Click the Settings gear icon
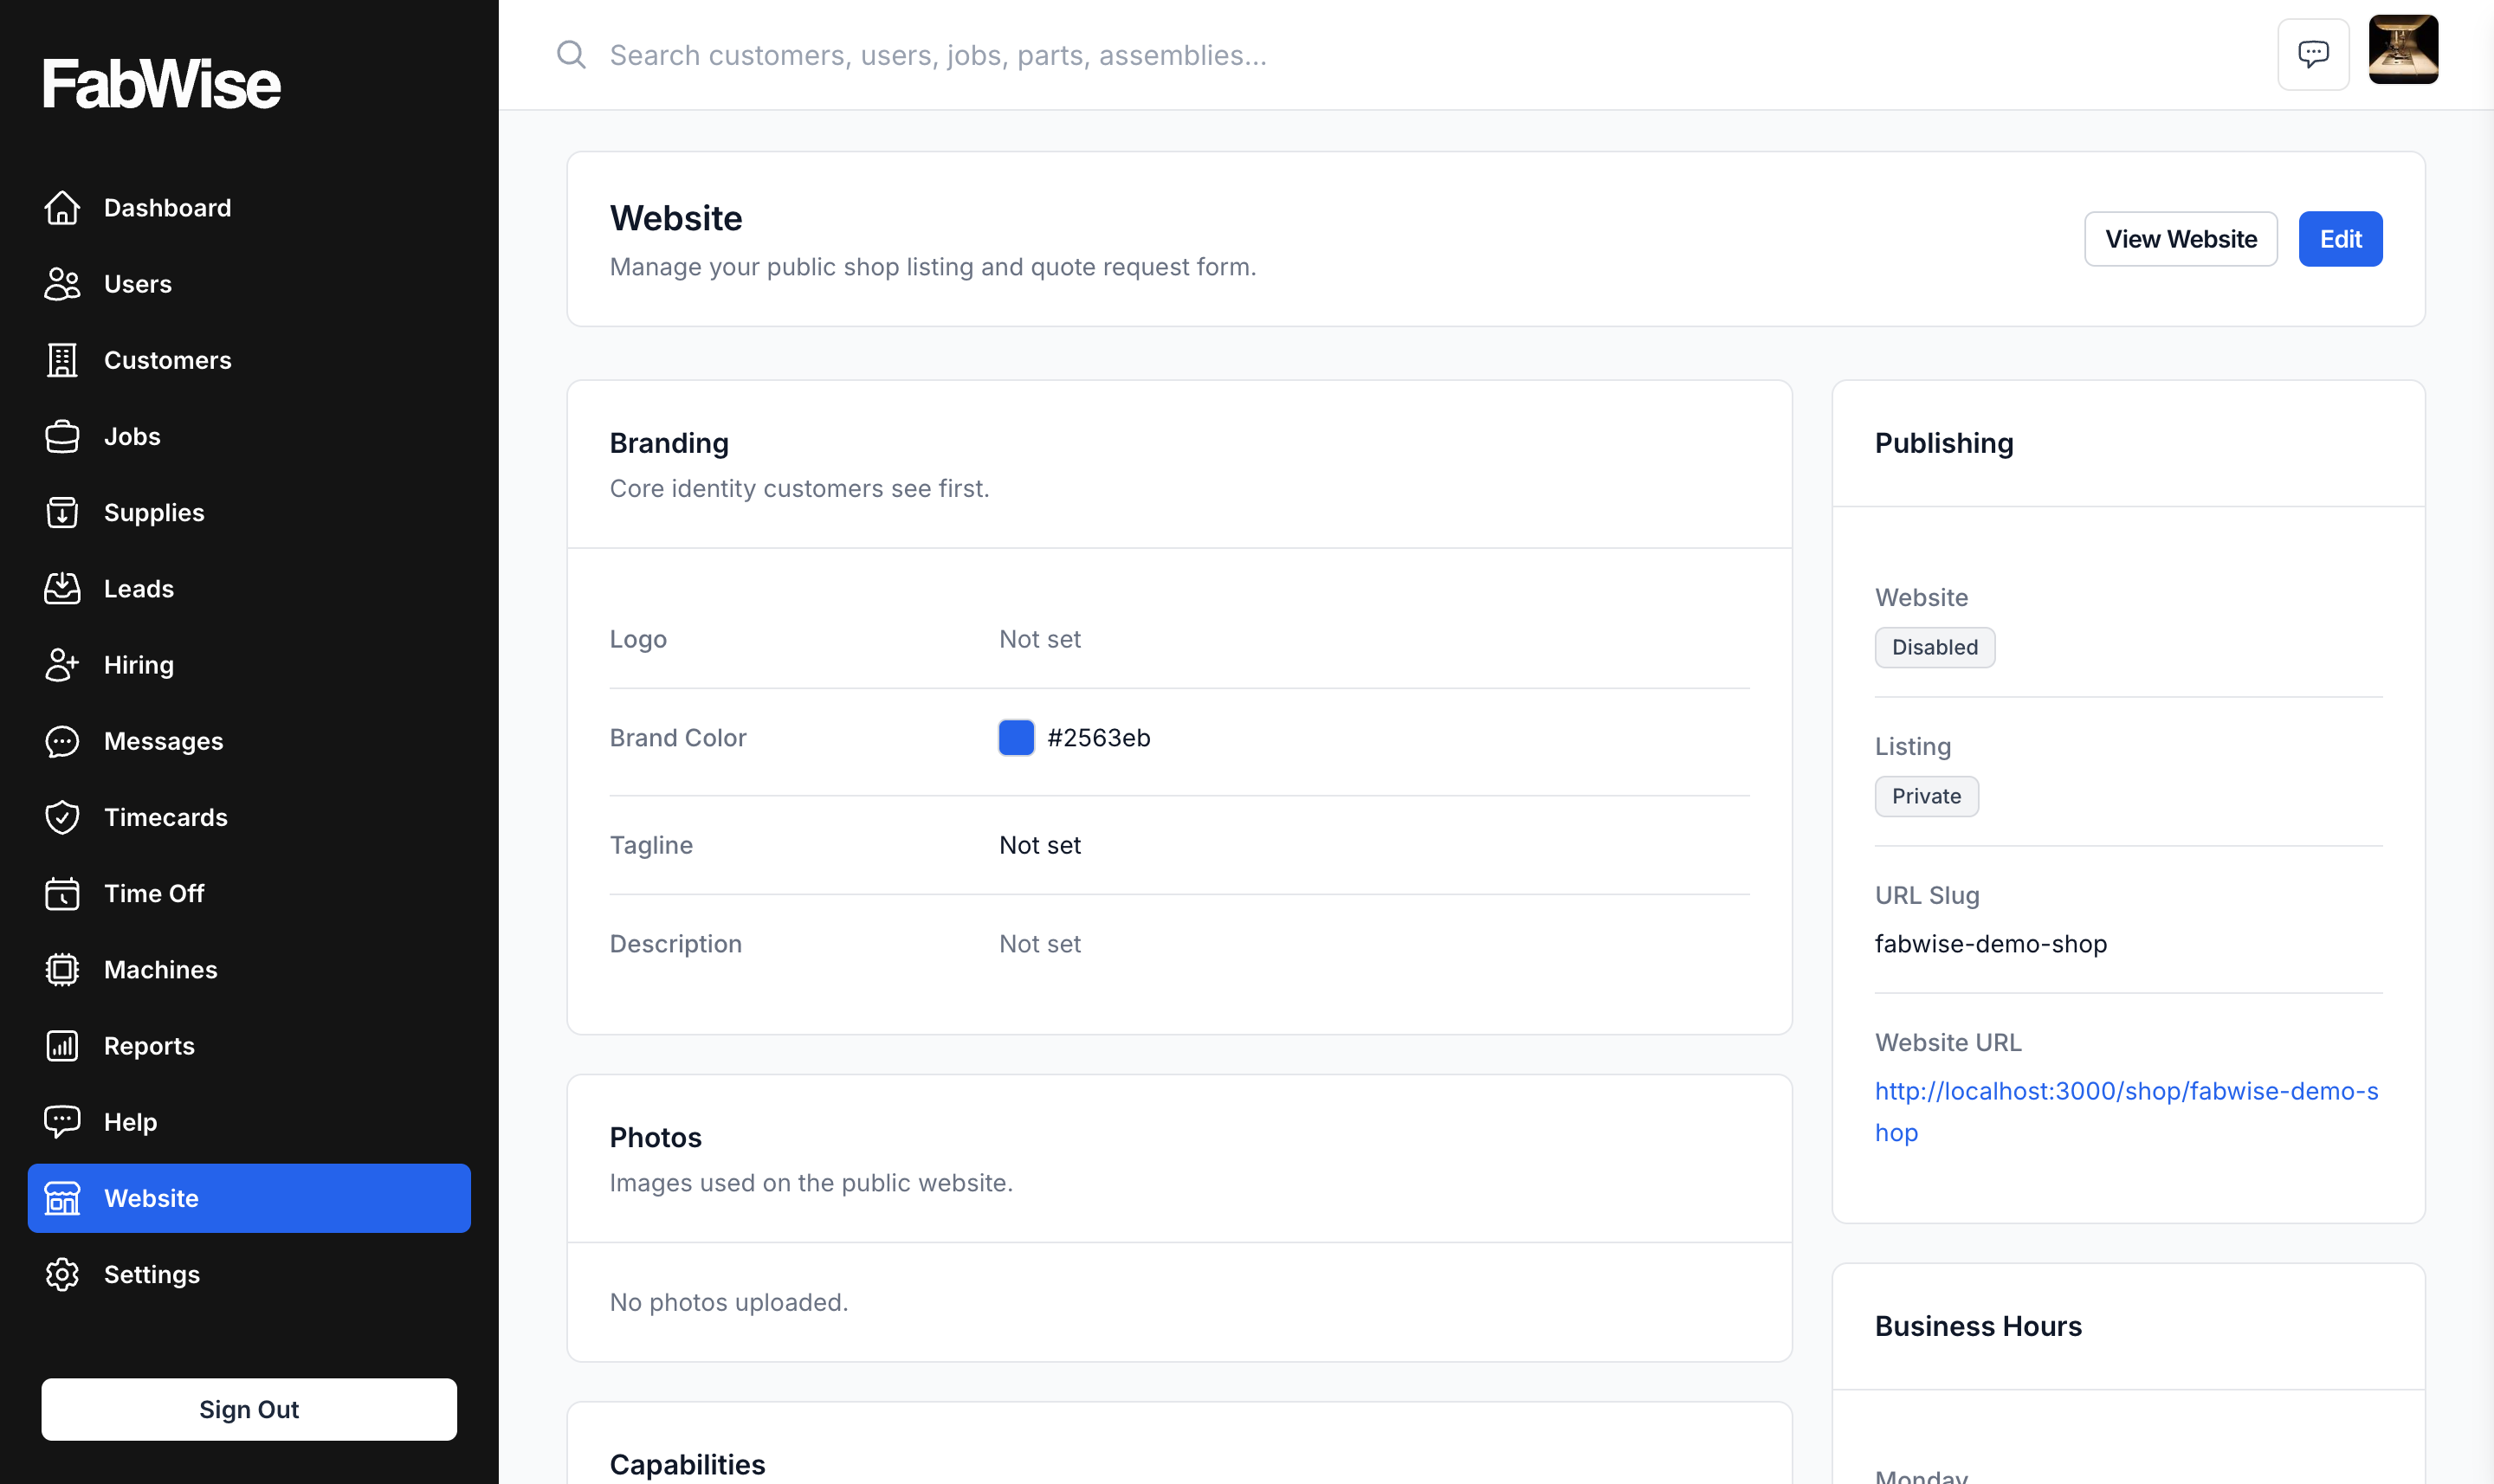Screen dimensions: 2494x1484 pyautogui.click(x=62, y=1274)
